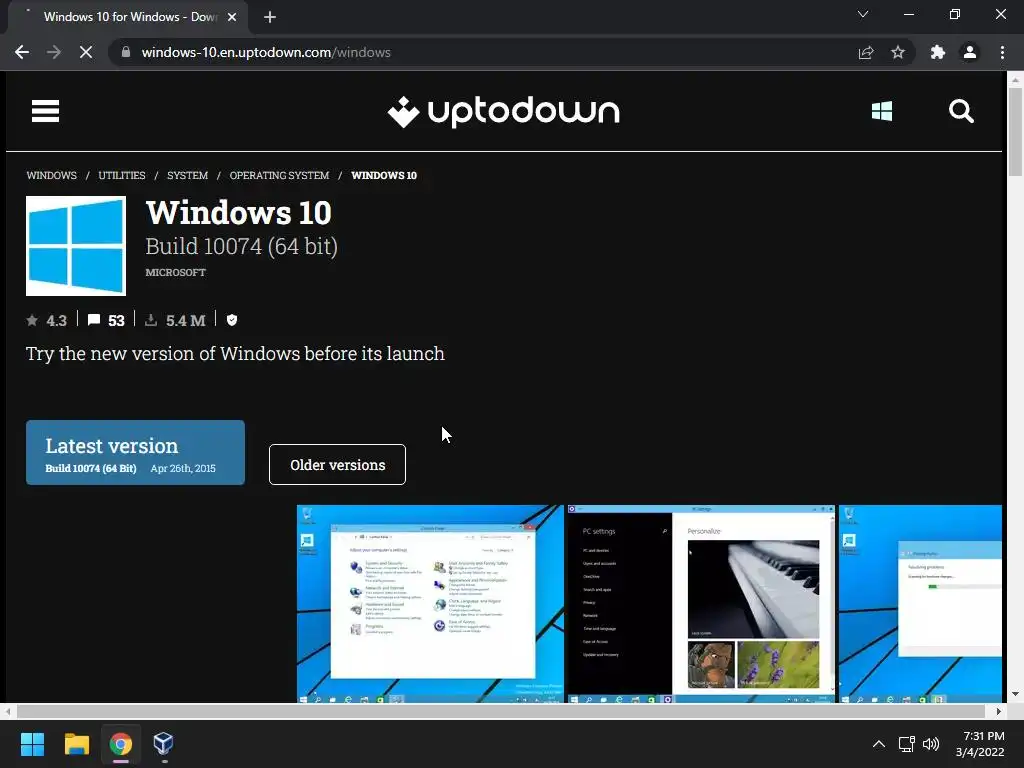Viewport: 1024px width, 768px height.
Task: View site information padlock icon
Action: [126, 52]
